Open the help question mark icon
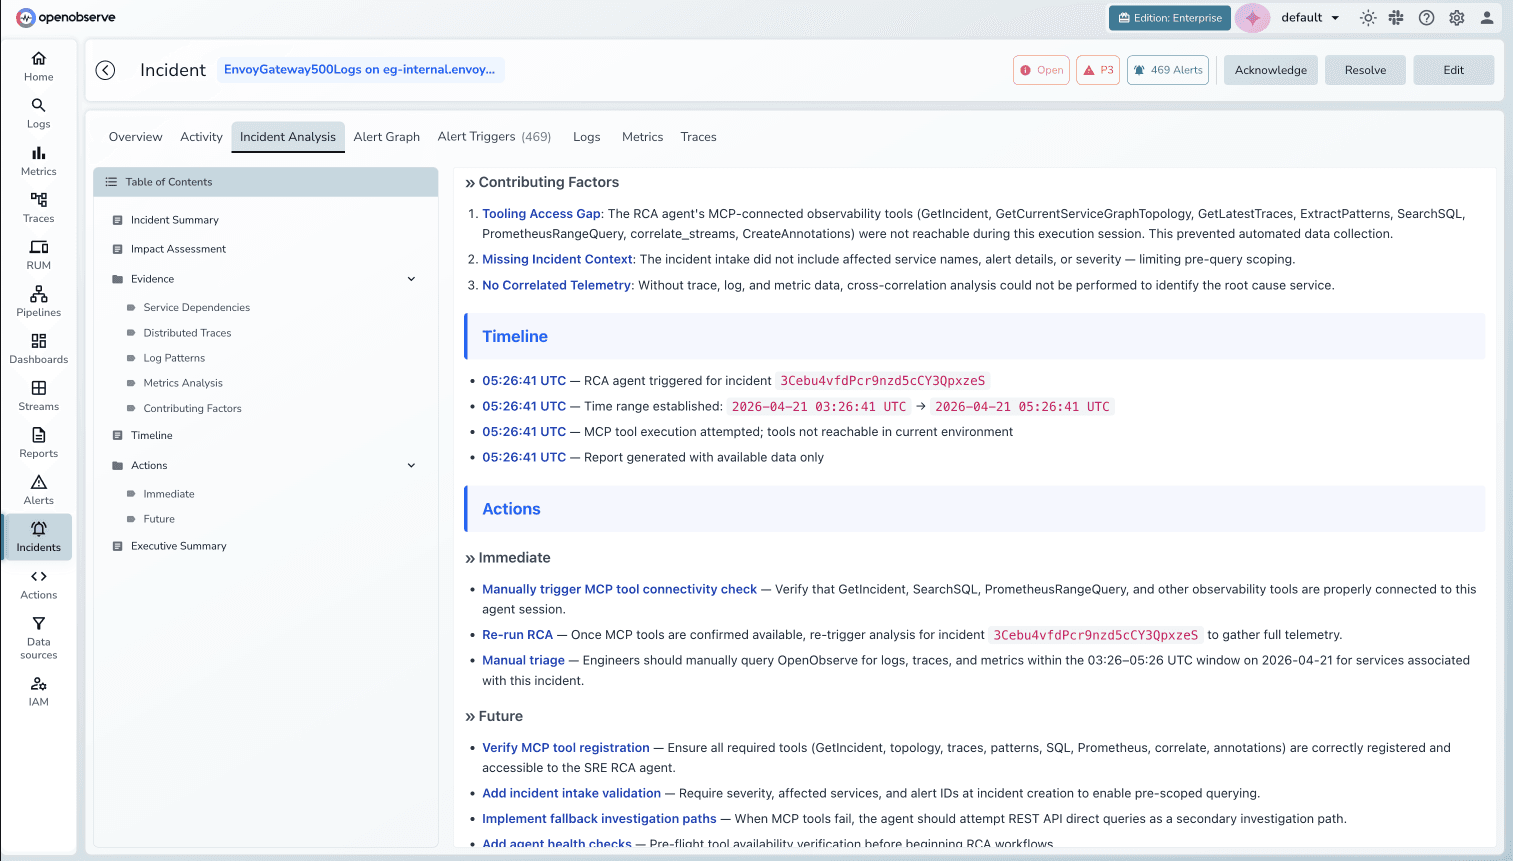Screen dimensions: 1513x861 click(1426, 18)
